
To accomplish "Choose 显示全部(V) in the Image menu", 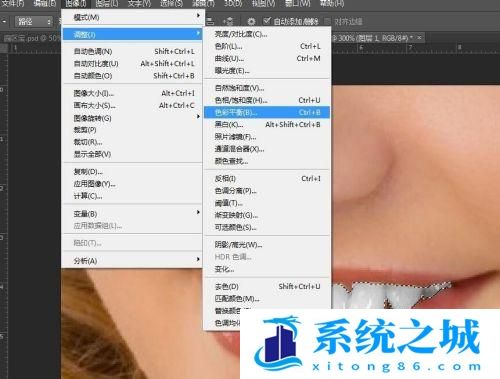I will [132, 154].
